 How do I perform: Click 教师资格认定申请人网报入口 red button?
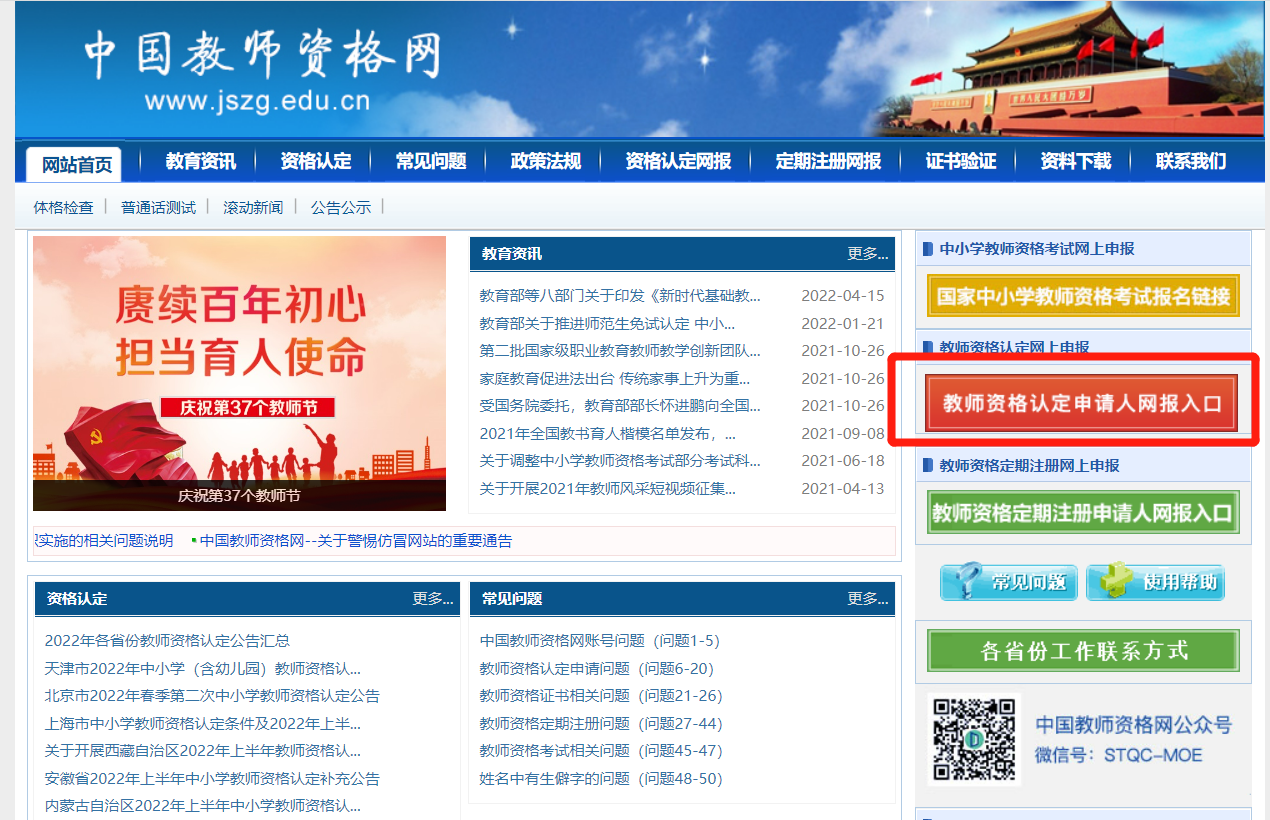pyautogui.click(x=1082, y=403)
